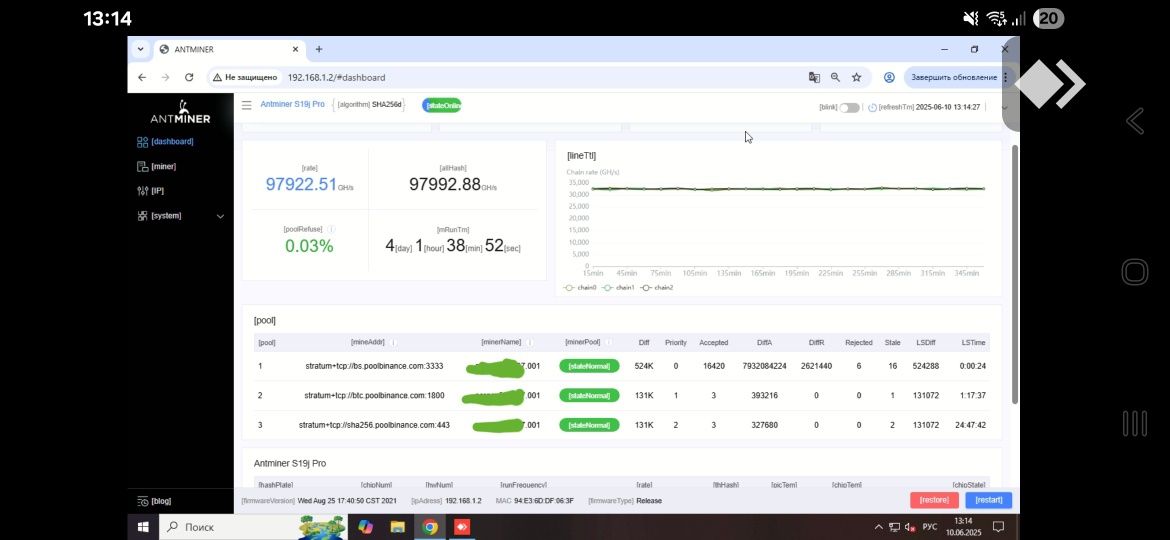Click stateNormal badge for btc.poolbinance.com pool
This screenshot has width=1170, height=540.
pyautogui.click(x=589, y=395)
